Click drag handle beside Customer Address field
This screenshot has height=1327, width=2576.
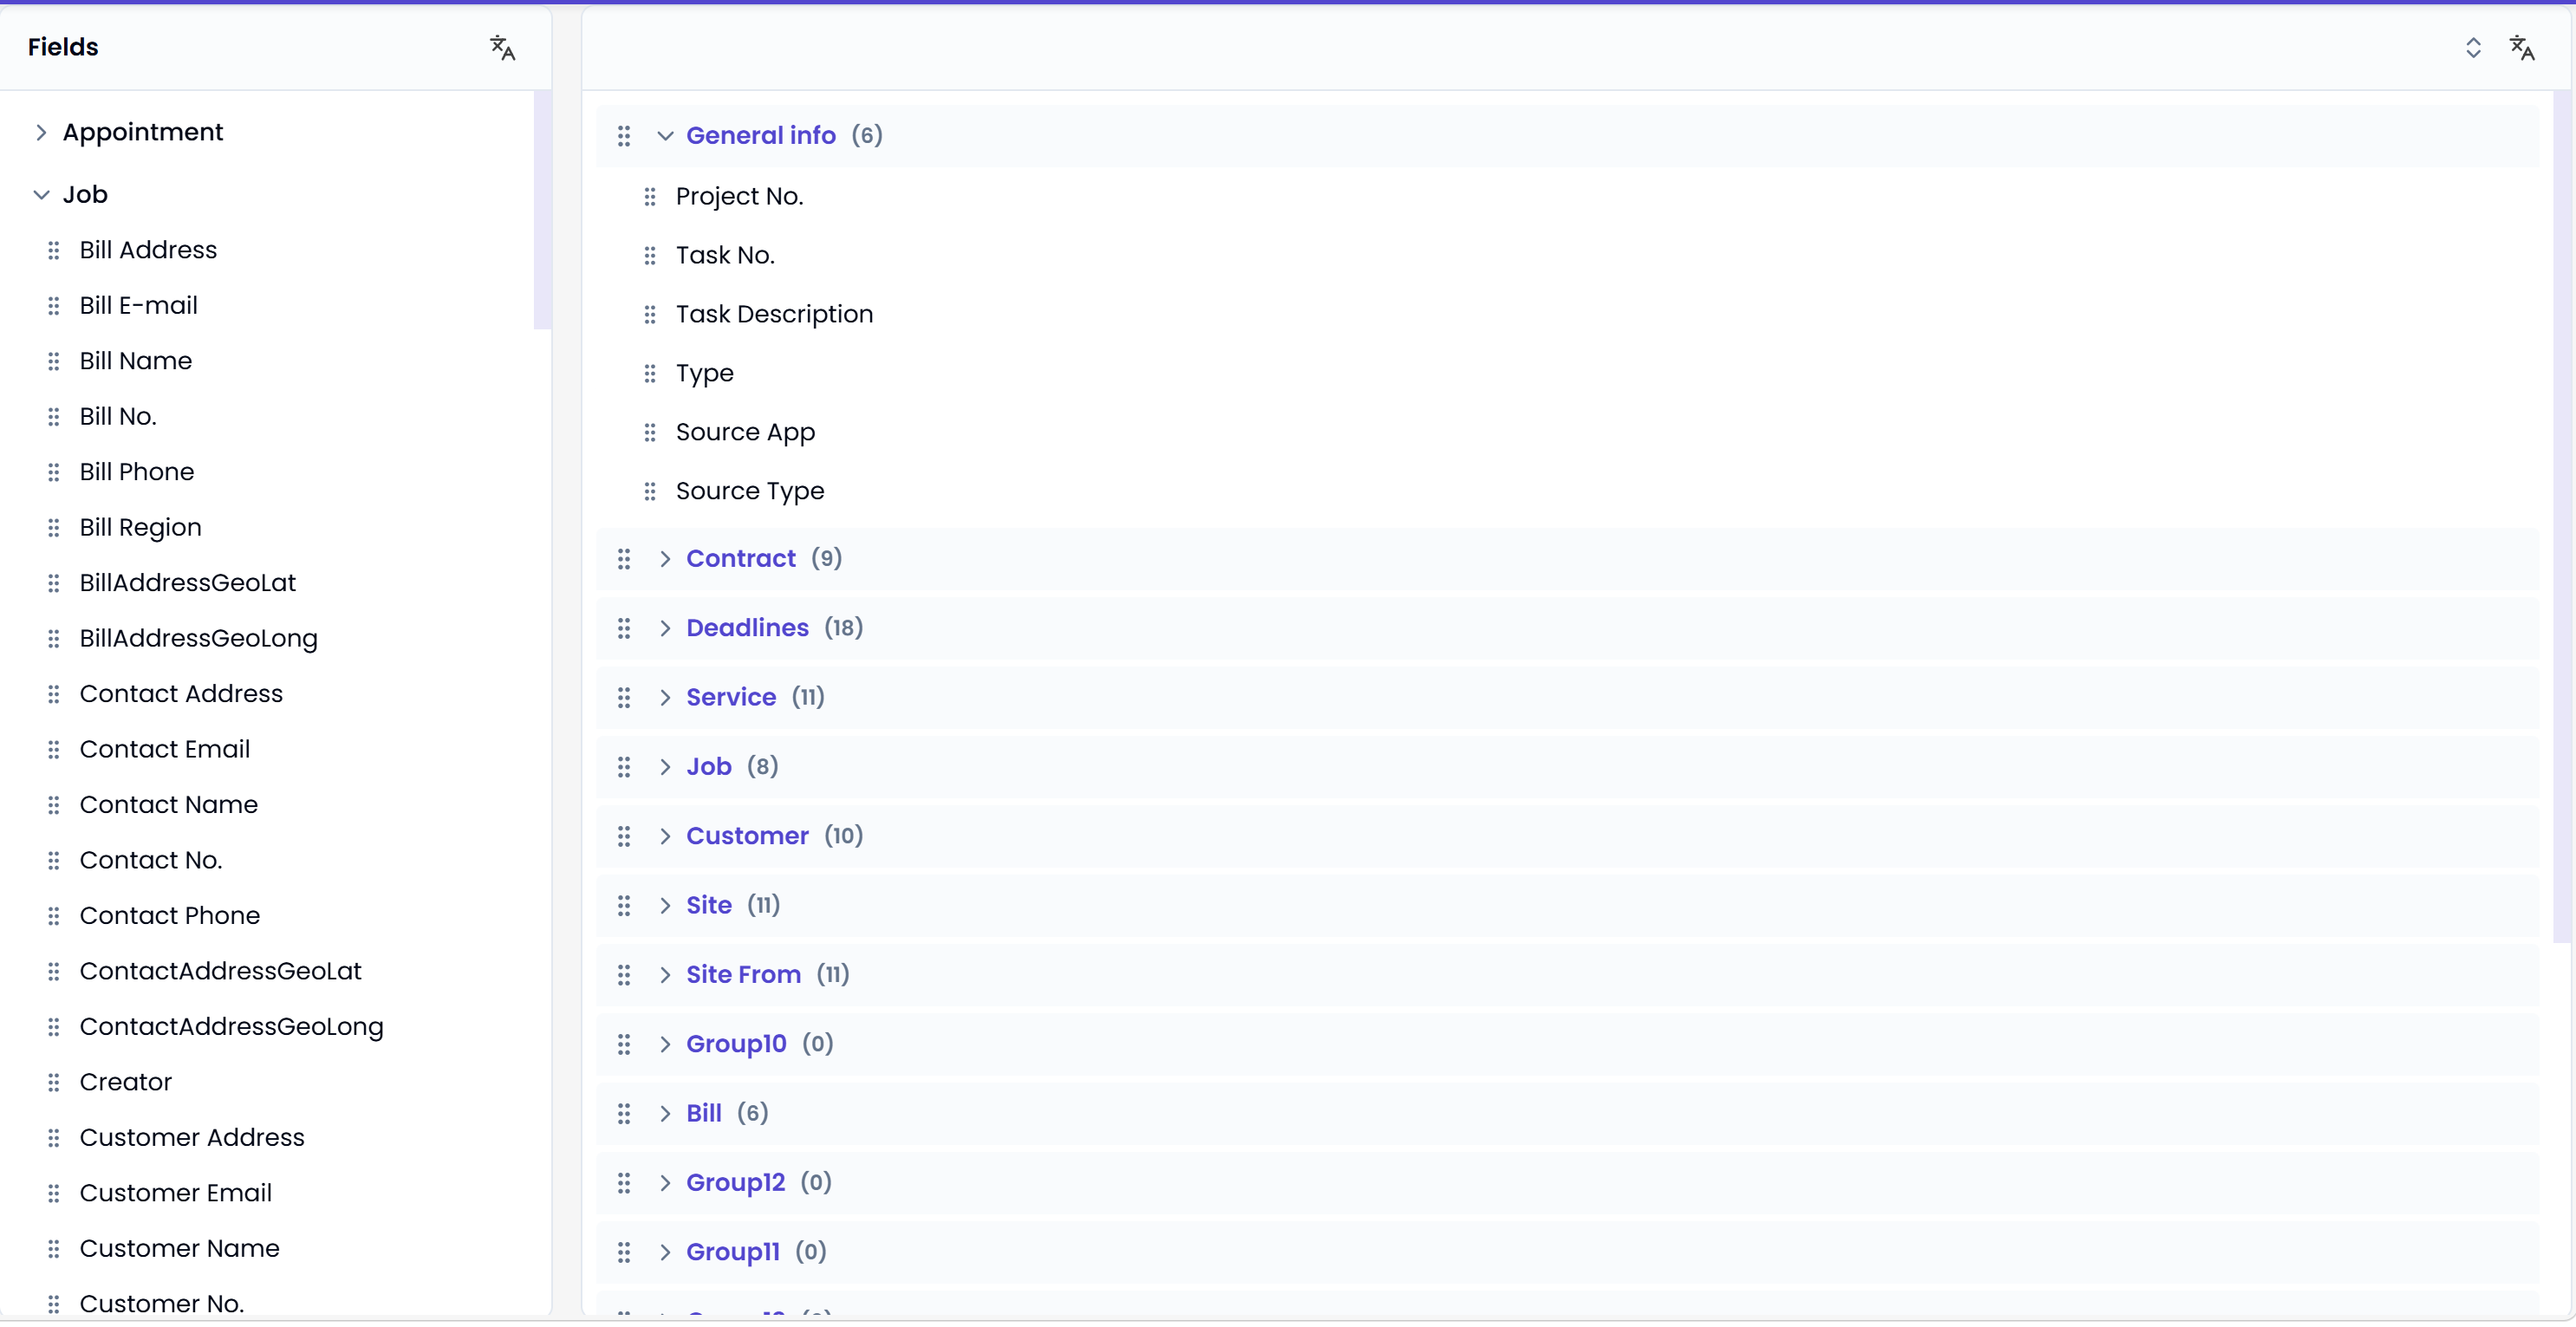54,1138
